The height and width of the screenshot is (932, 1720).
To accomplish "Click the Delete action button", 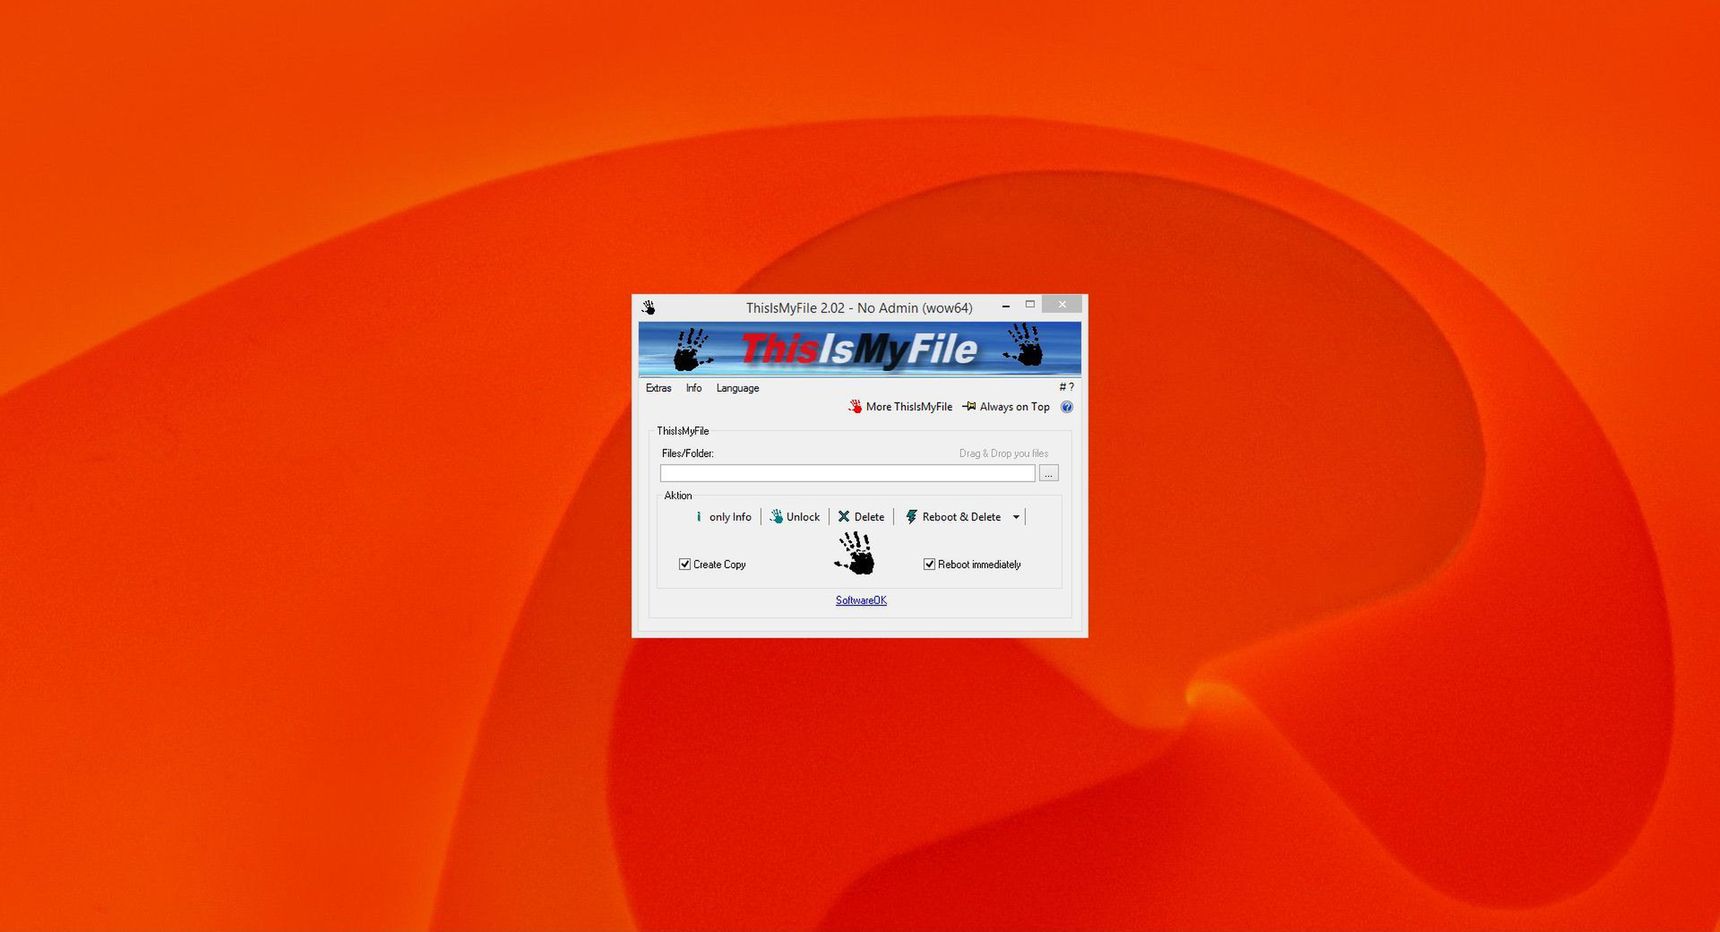I will [861, 517].
